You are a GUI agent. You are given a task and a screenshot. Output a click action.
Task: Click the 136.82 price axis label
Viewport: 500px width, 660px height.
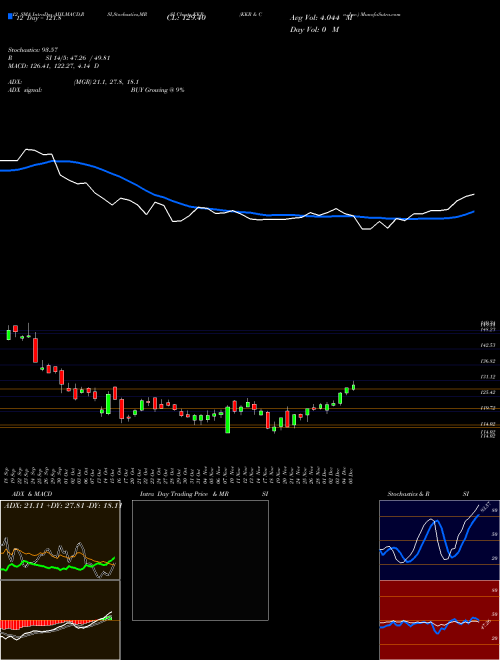point(487,361)
